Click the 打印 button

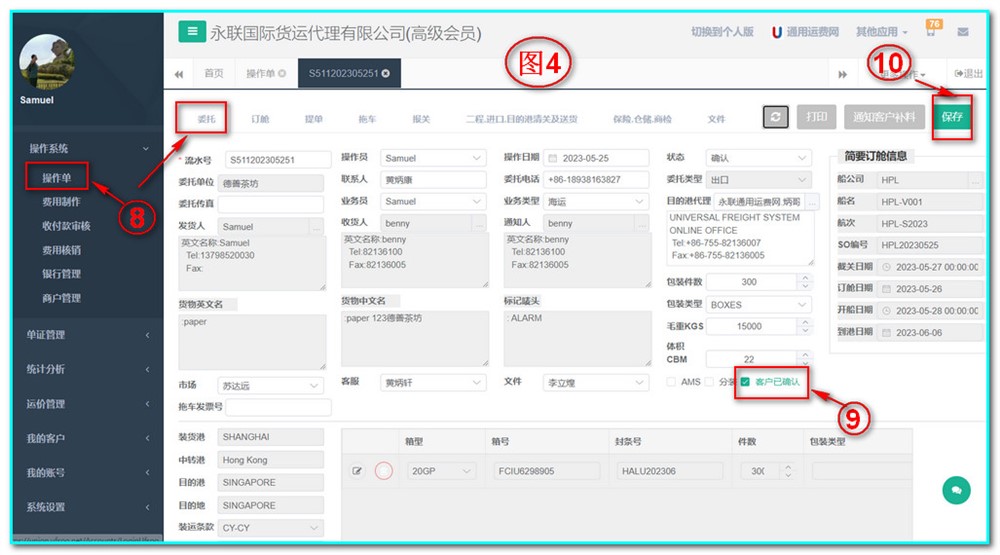(x=816, y=117)
